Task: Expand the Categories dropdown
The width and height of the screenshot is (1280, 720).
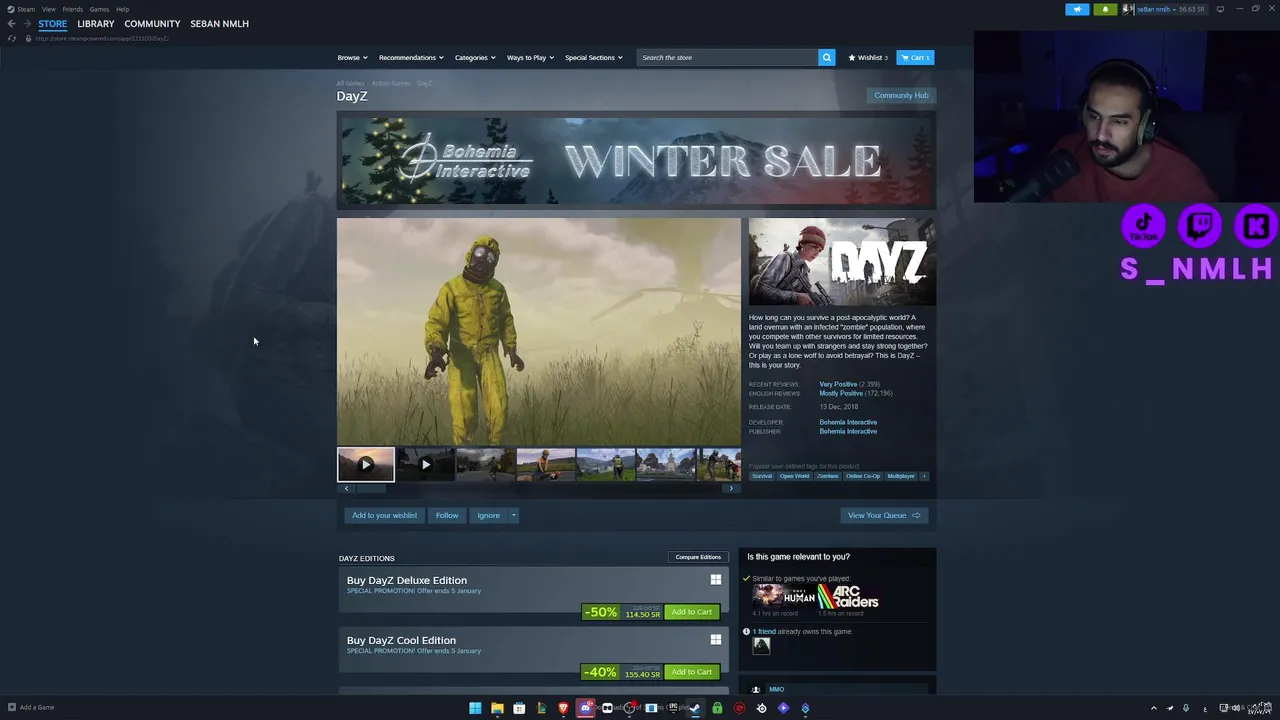Action: click(475, 57)
